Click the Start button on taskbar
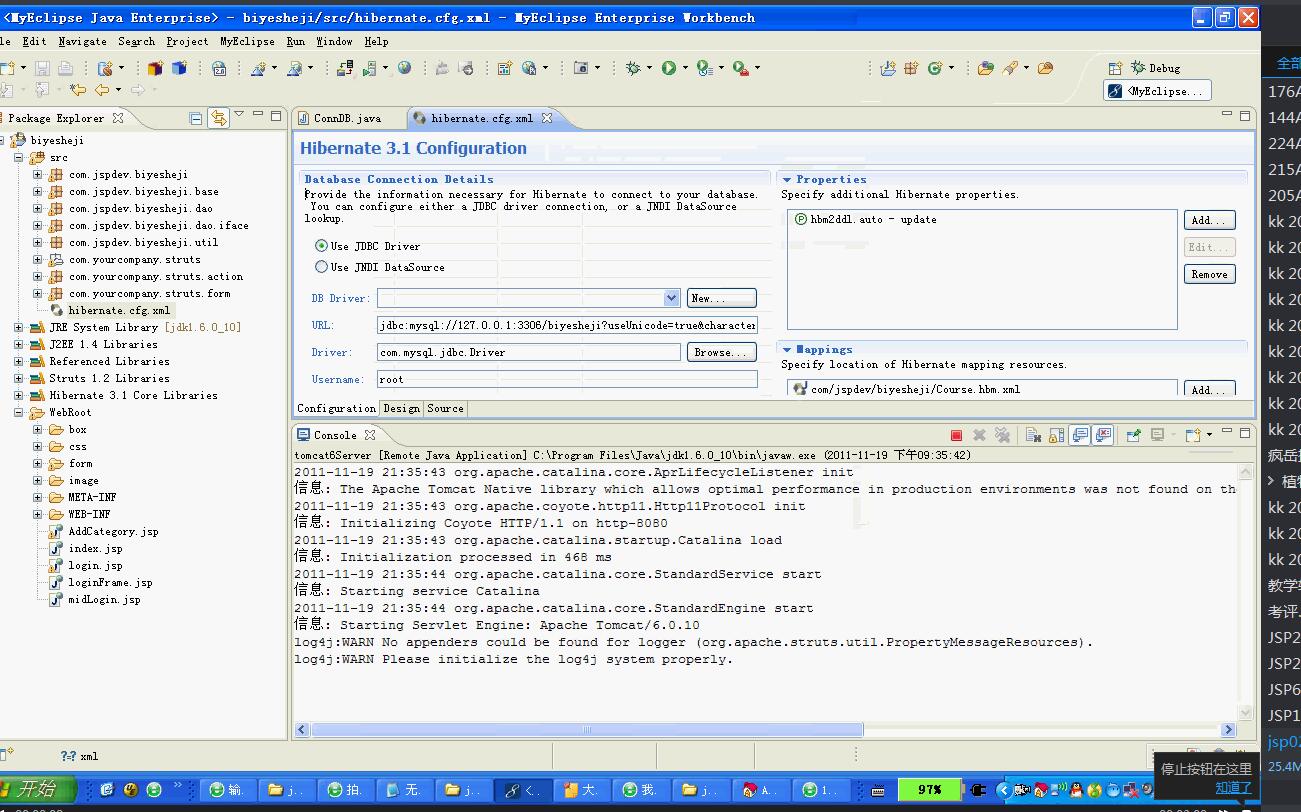 tap(36, 789)
